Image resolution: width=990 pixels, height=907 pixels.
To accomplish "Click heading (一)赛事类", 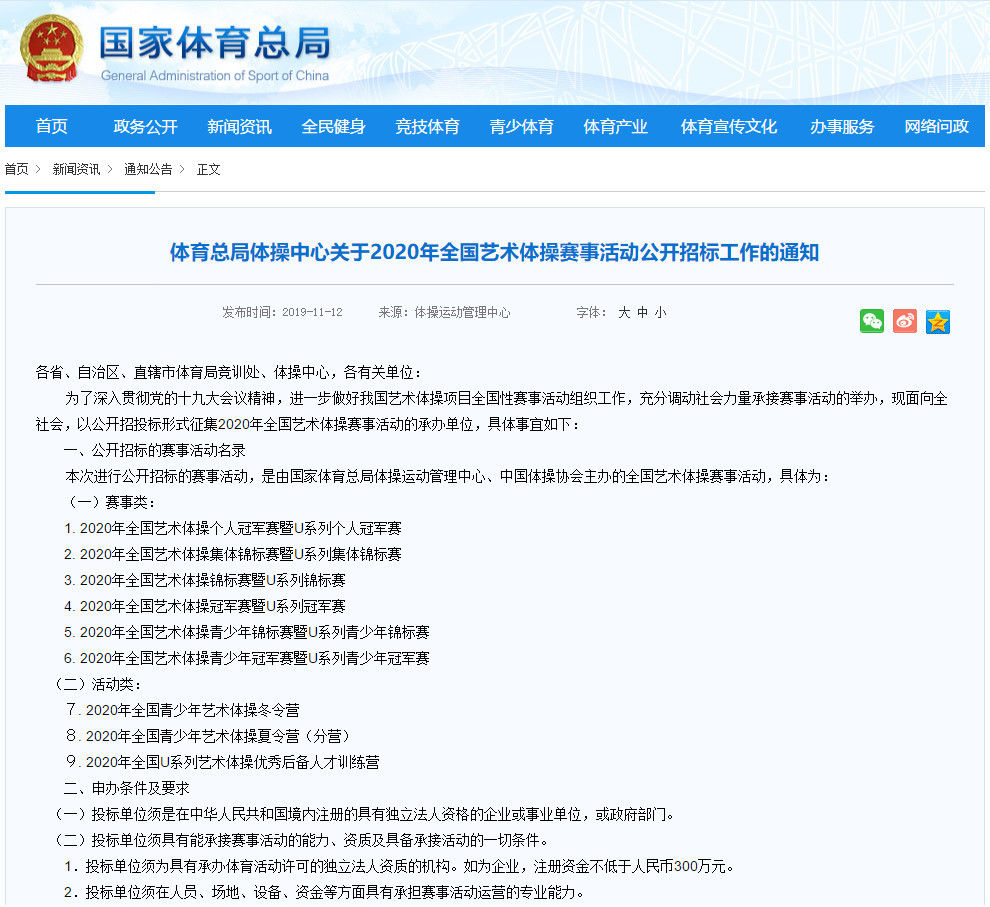I will (109, 502).
